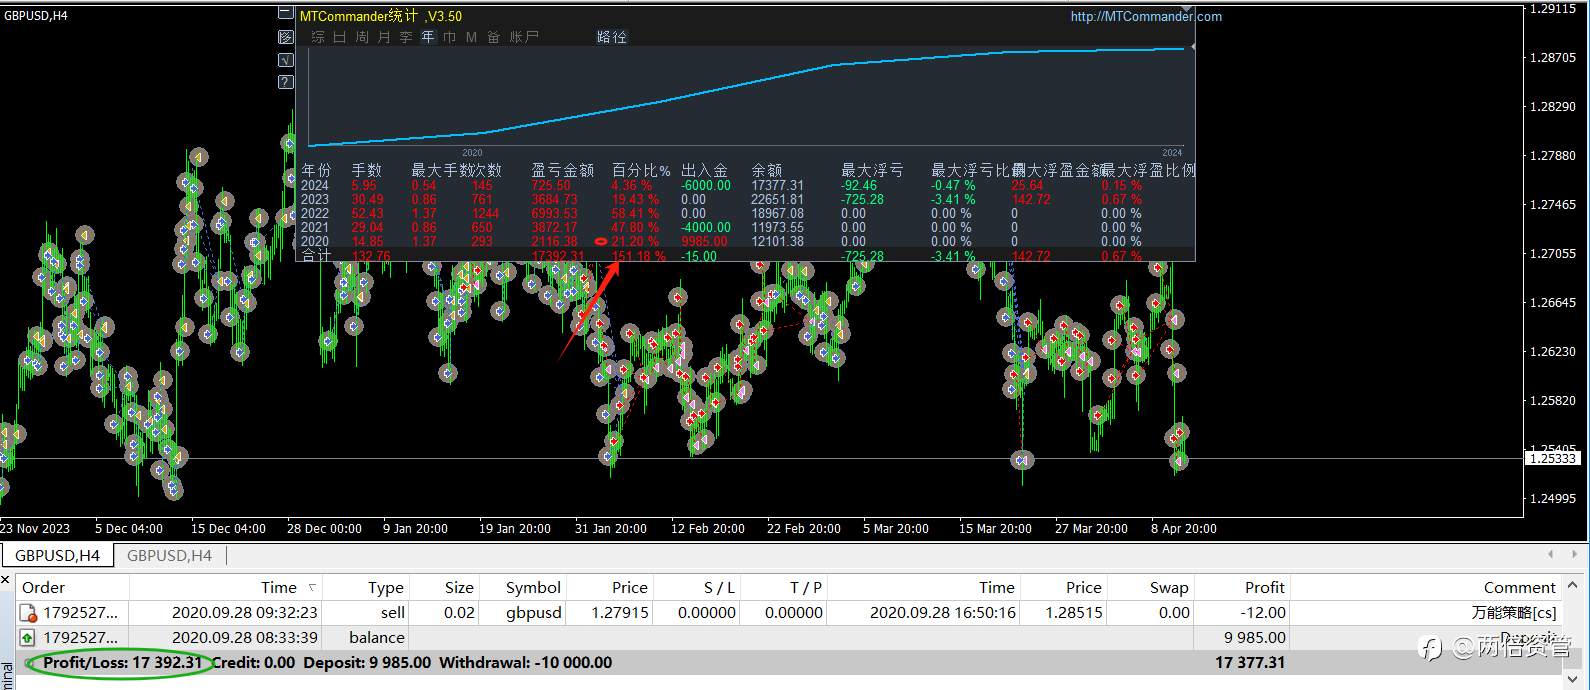Show the 日 daily statistics view
Image resolution: width=1590 pixels, height=690 pixels.
coord(340,37)
